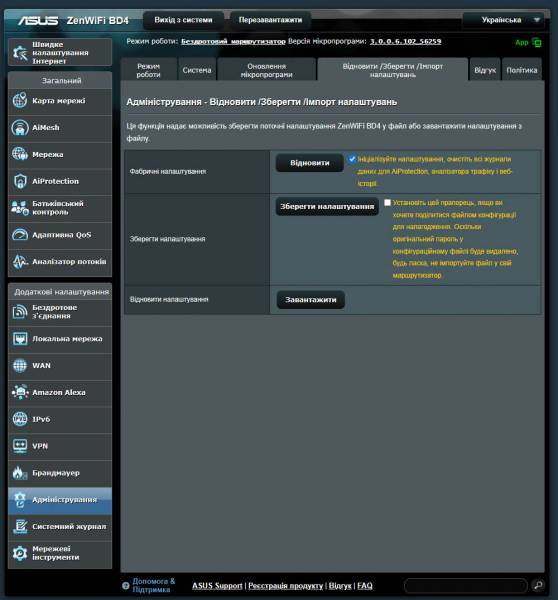The image size is (558, 600).
Task: Click the Загальний section header
Action: (61, 81)
